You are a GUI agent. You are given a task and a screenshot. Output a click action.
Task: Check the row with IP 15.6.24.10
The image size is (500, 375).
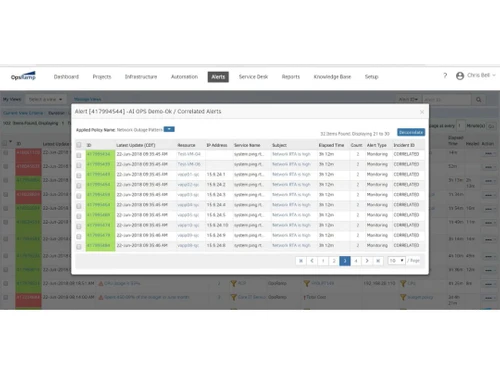79,226
